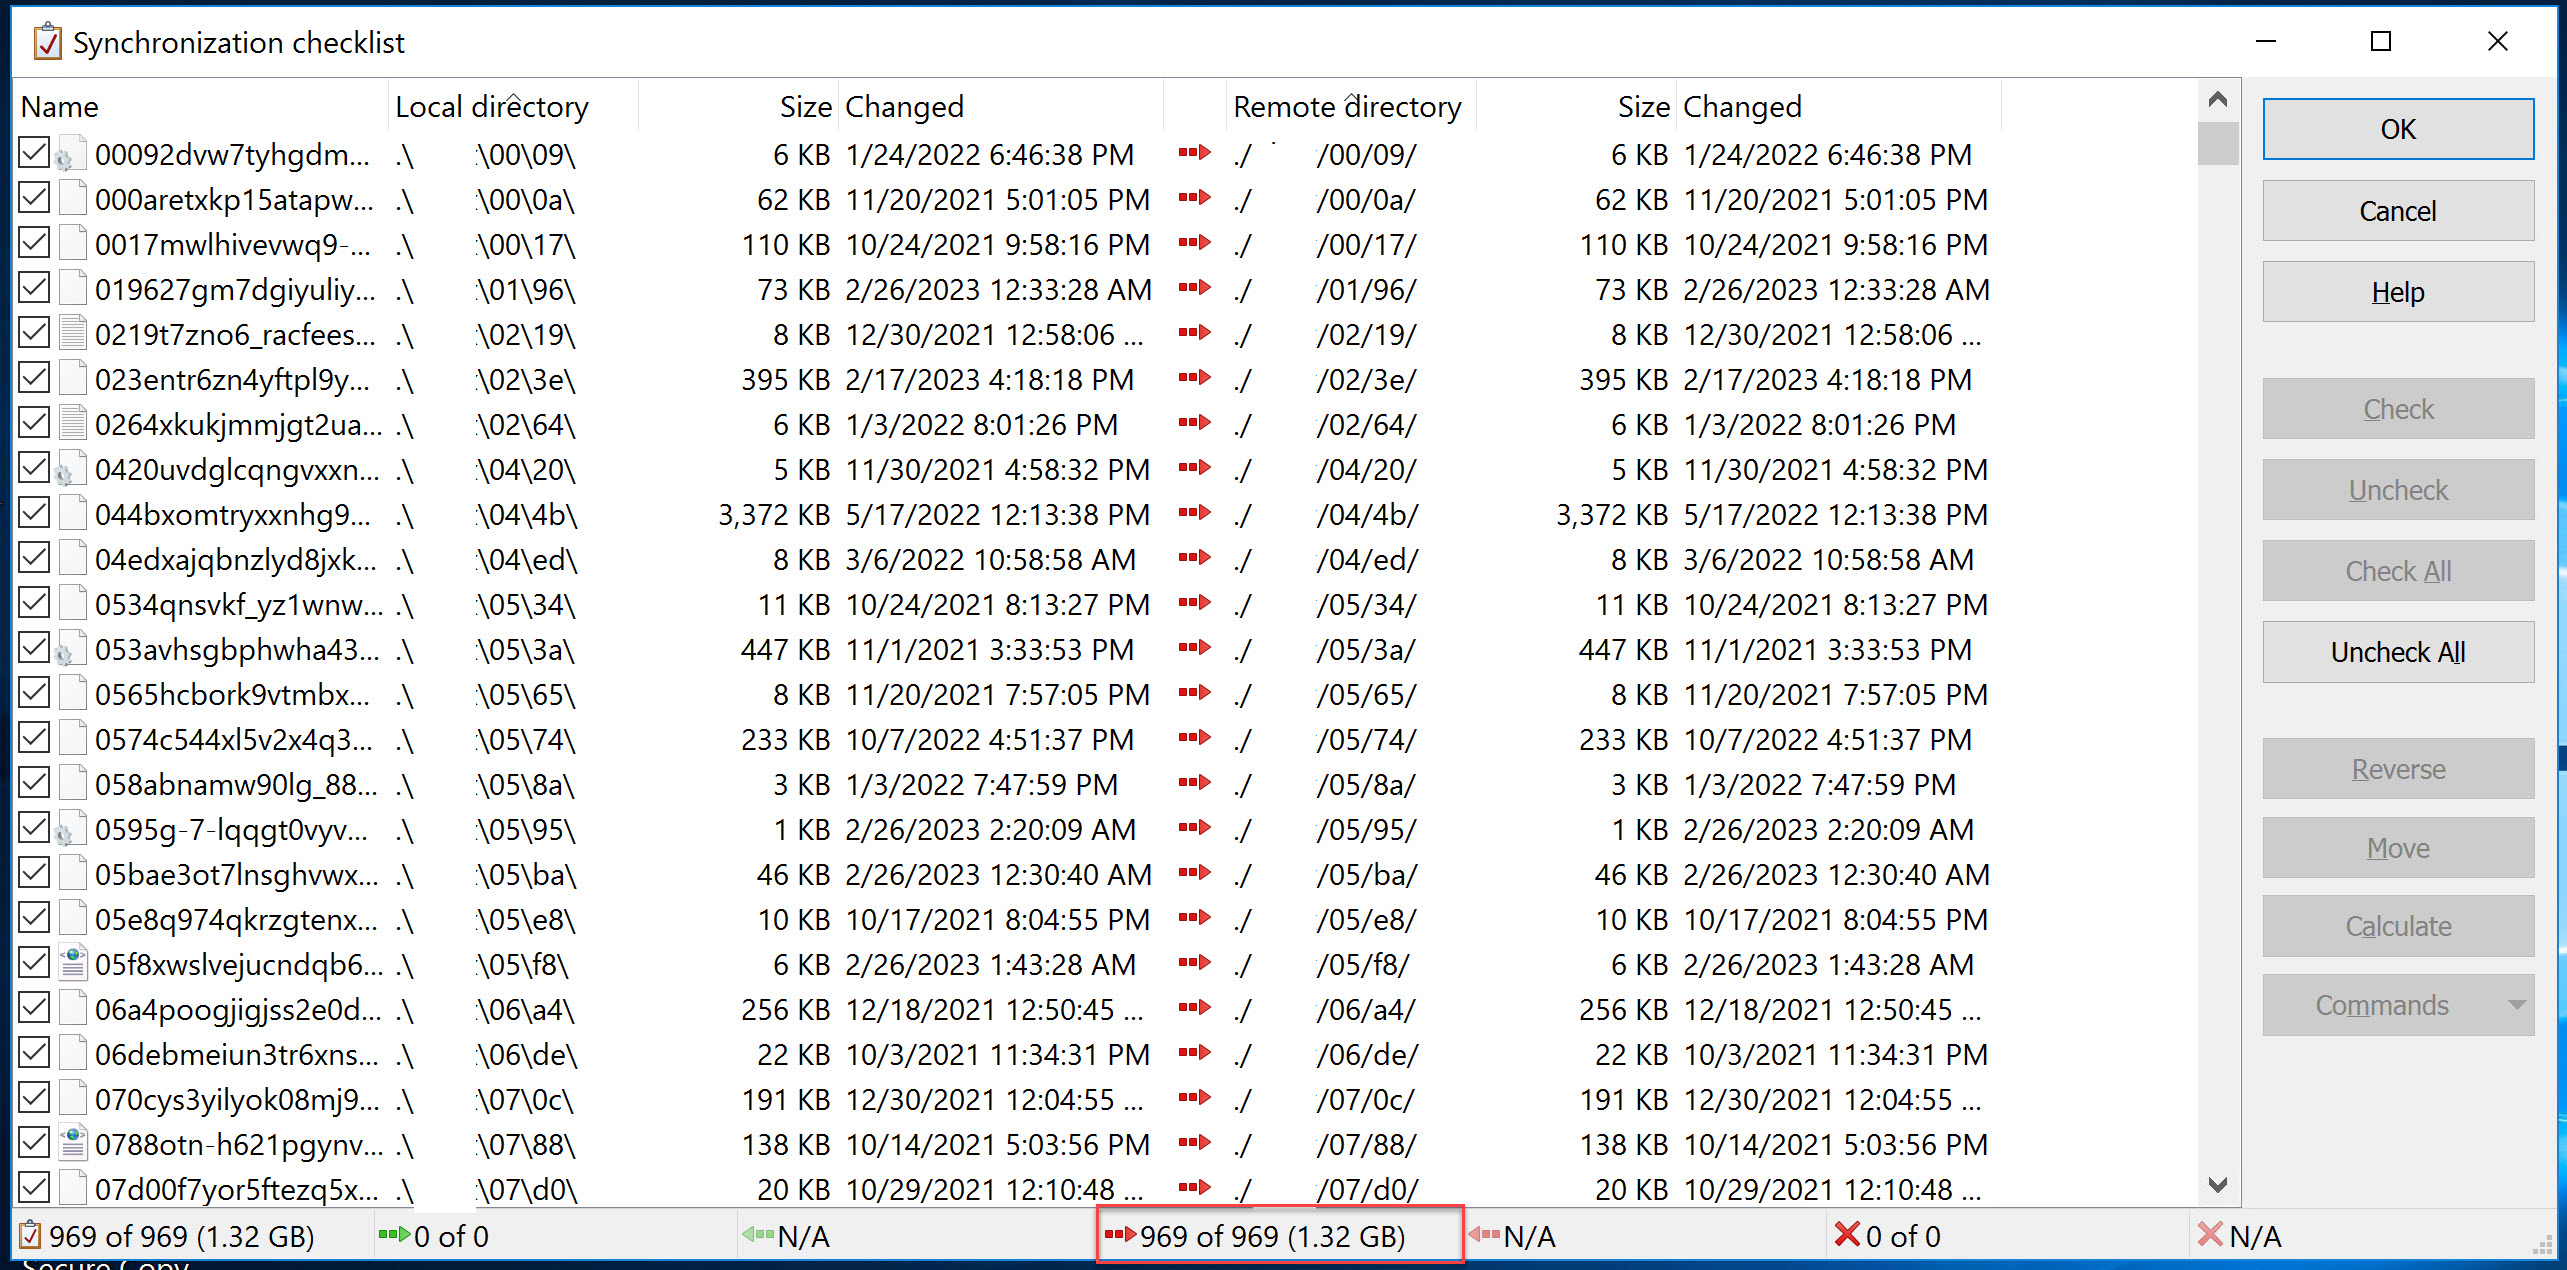The width and height of the screenshot is (2567, 1270).
Task: Click scroll-down arrow of file list
Action: pos(2217,1185)
